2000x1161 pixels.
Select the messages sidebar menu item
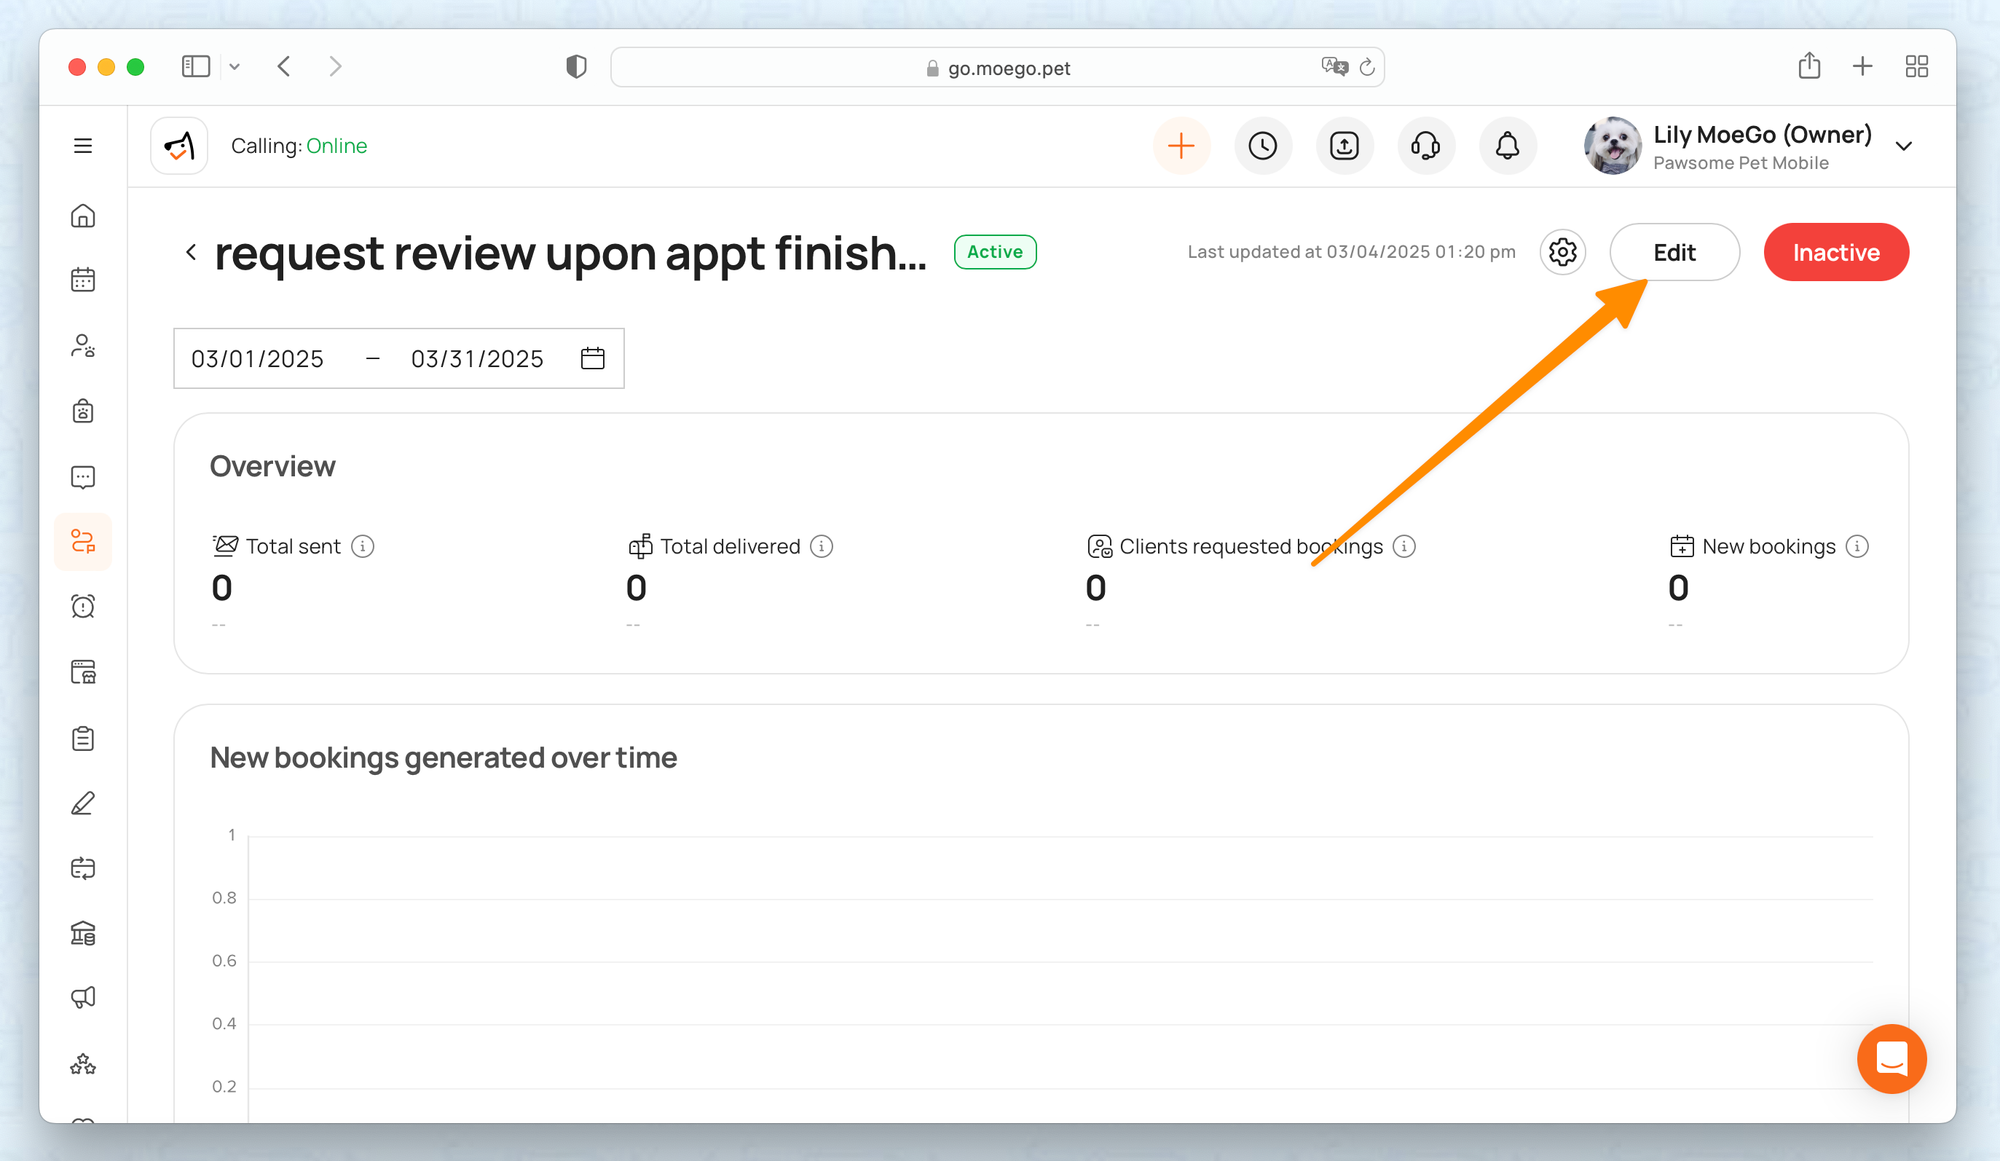[83, 477]
